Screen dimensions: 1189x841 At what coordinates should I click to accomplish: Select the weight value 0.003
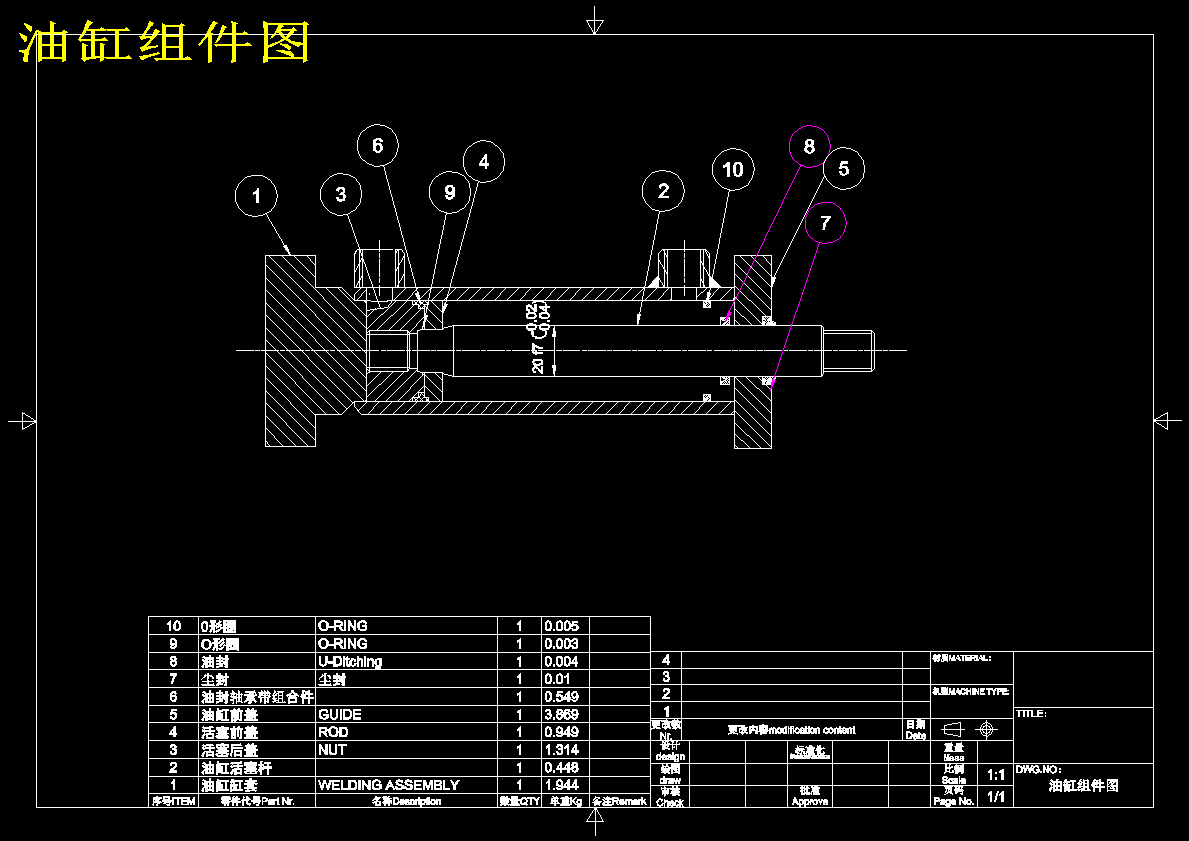coord(562,643)
